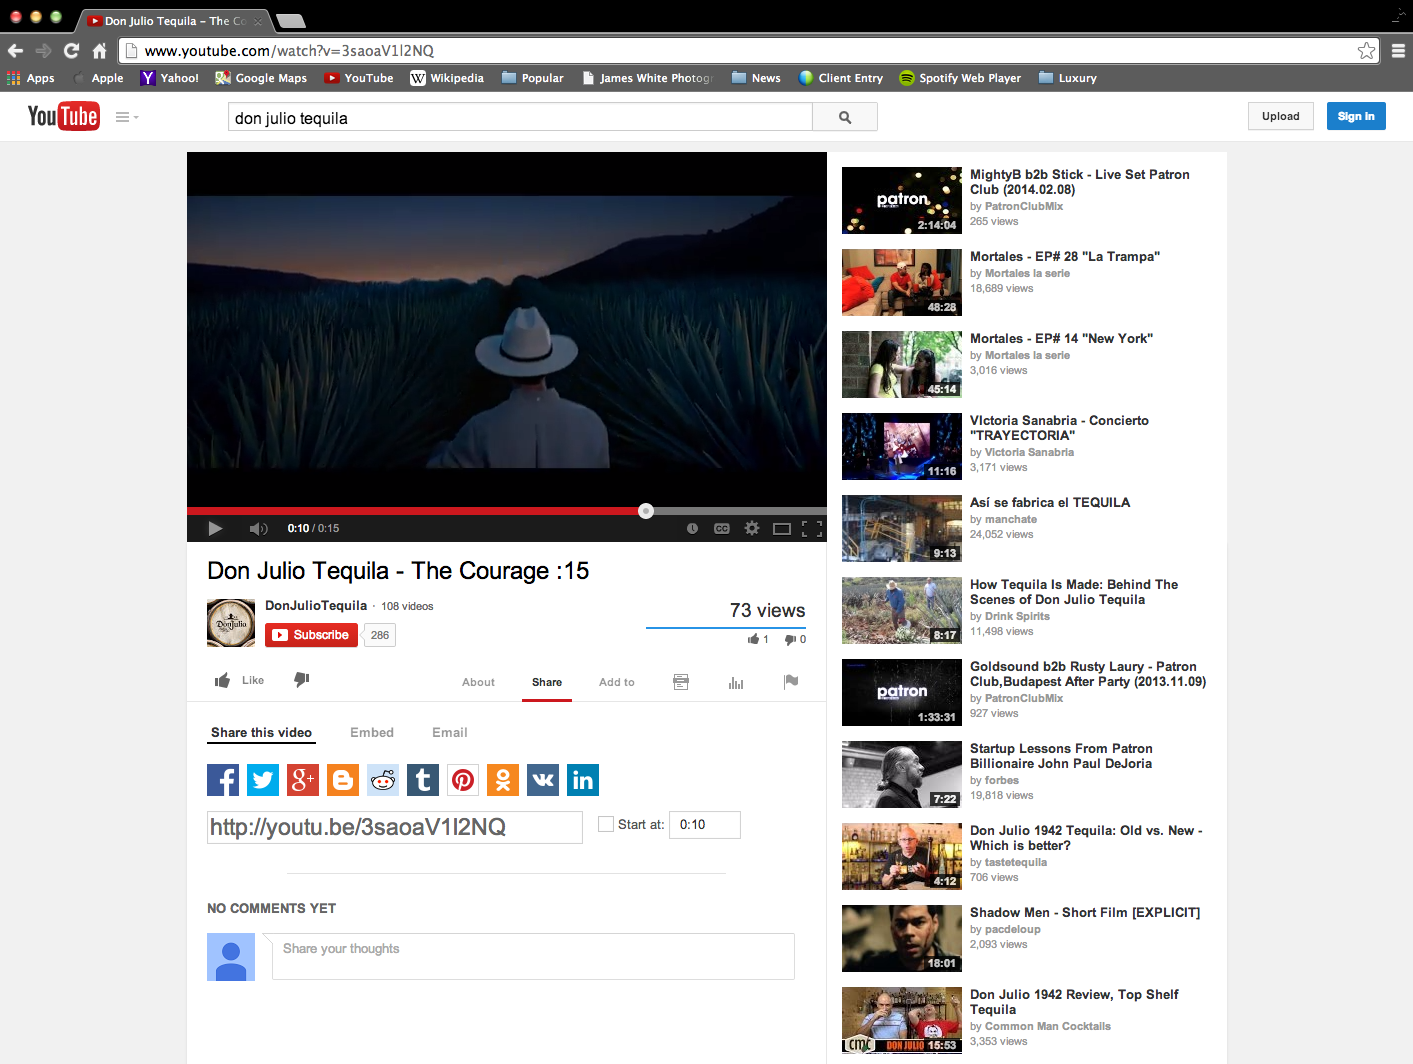
Task: Reload the page in browser
Action: pyautogui.click(x=71, y=51)
